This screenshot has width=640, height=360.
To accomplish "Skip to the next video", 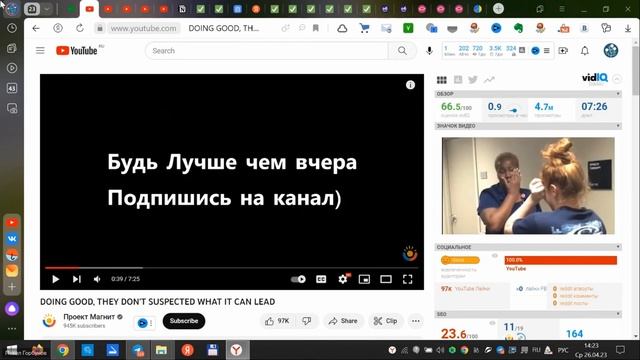I will pyautogui.click(x=76, y=279).
